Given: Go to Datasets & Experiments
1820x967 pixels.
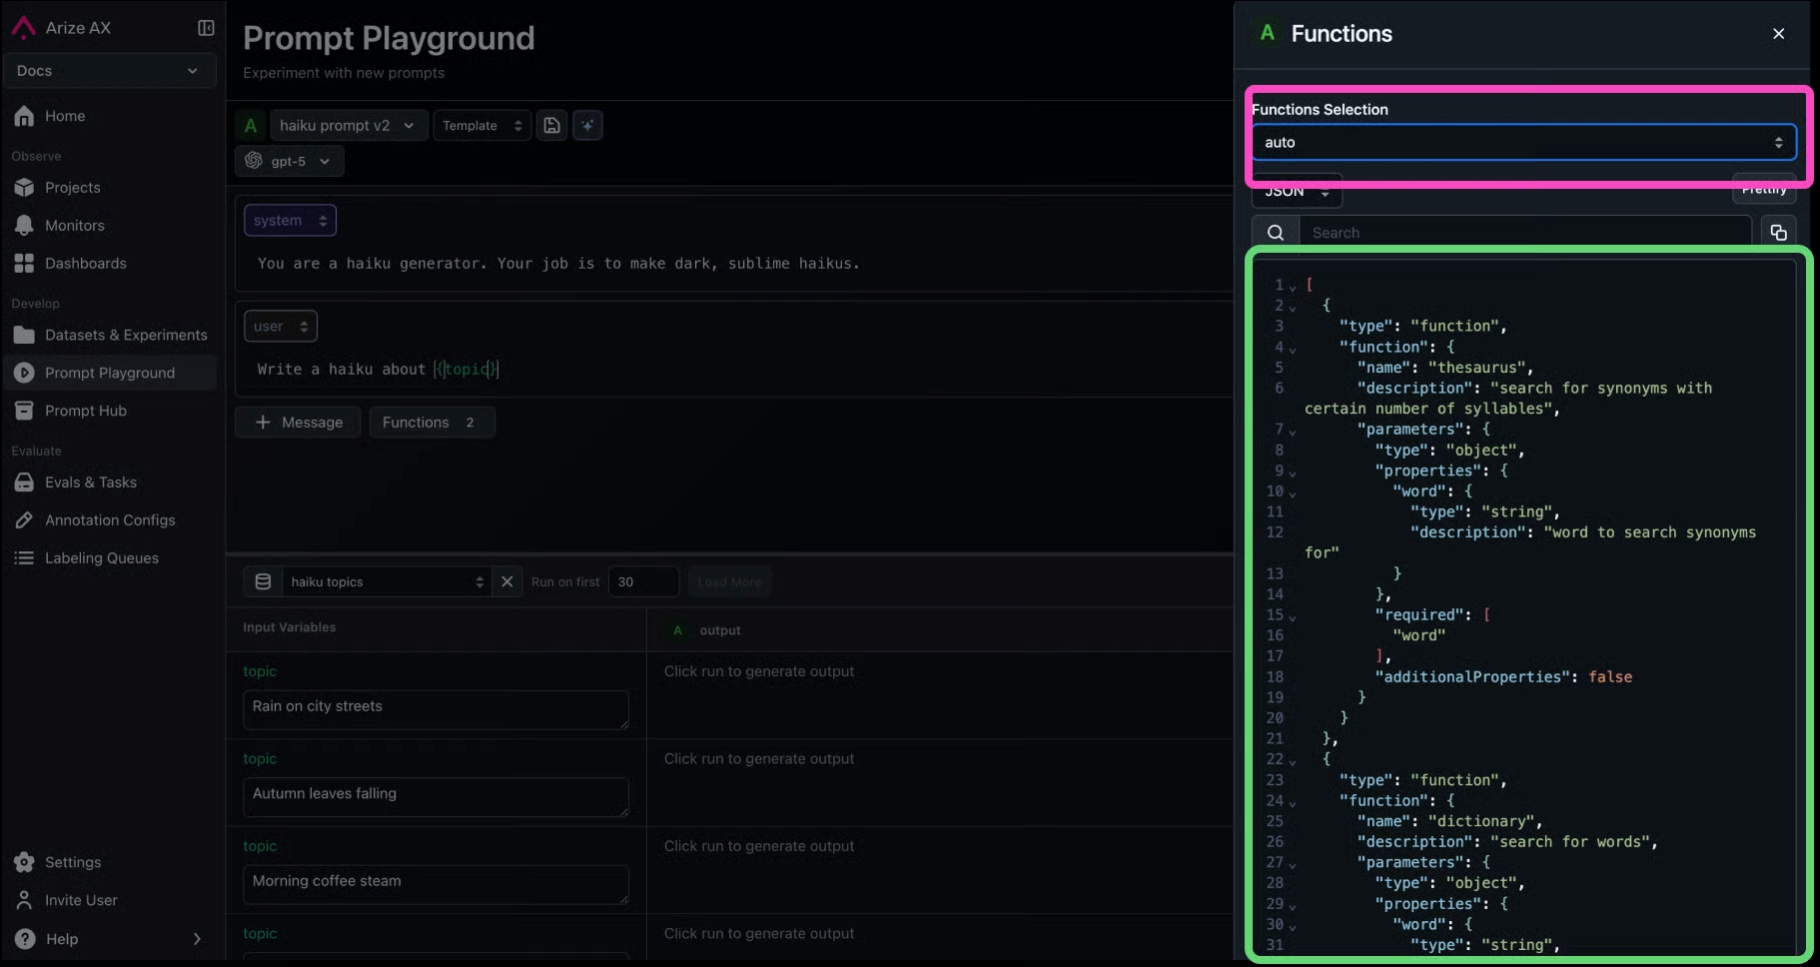Looking at the screenshot, I should click(125, 335).
